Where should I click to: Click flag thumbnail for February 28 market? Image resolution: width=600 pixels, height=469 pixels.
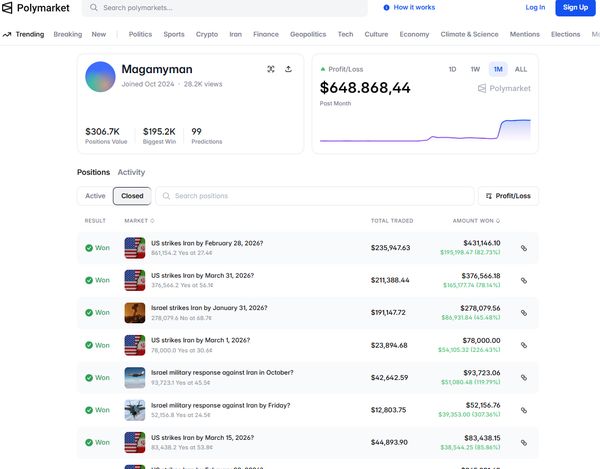point(135,248)
